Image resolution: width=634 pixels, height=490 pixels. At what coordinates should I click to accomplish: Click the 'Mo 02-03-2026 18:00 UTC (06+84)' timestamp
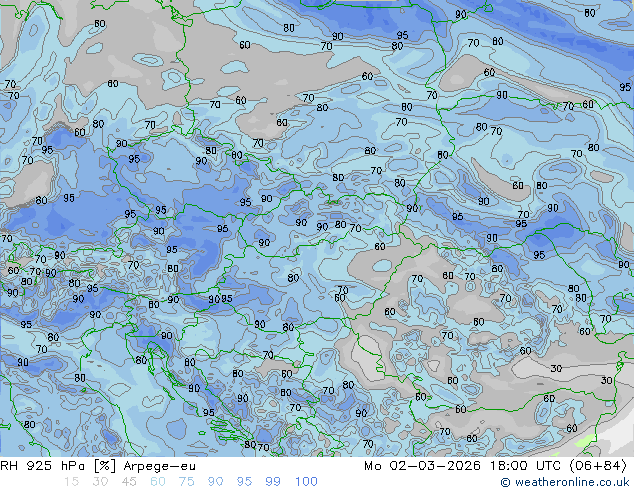click(495, 466)
